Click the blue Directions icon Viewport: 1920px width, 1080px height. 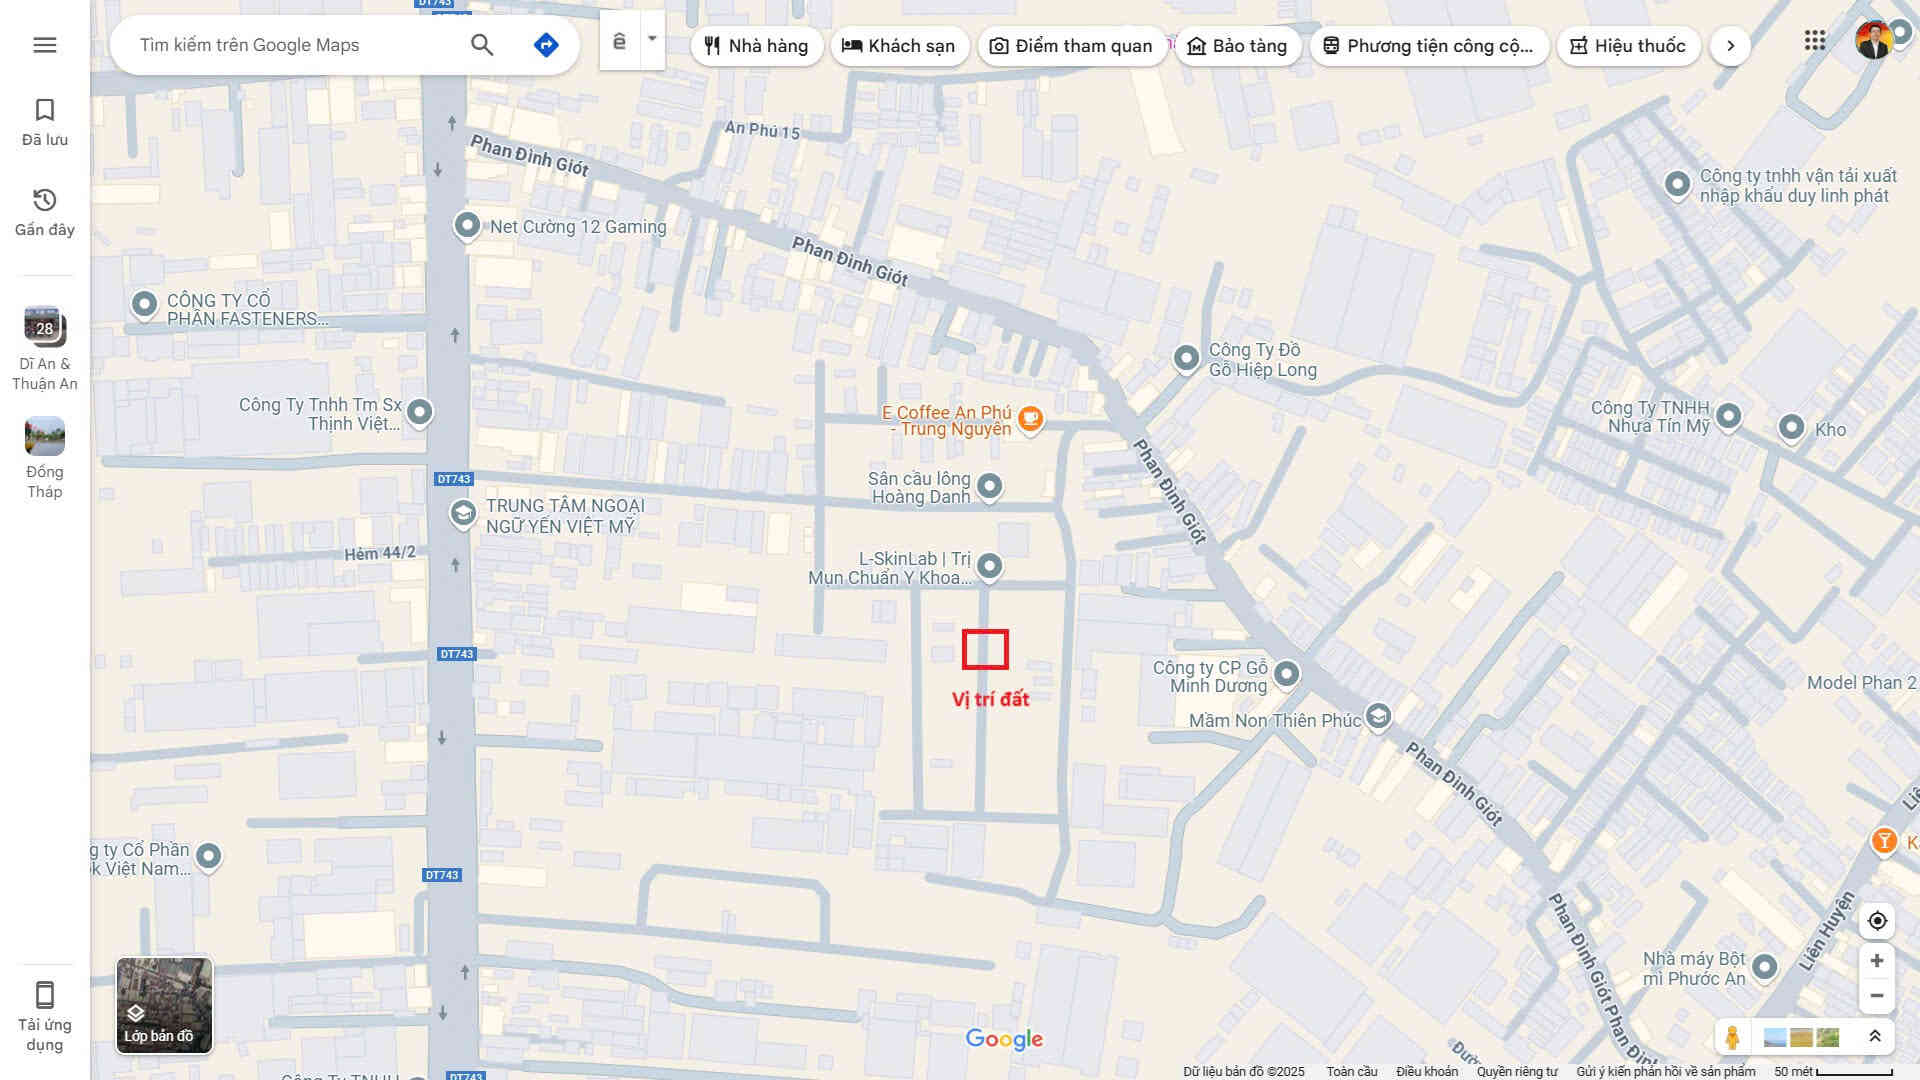(x=546, y=45)
